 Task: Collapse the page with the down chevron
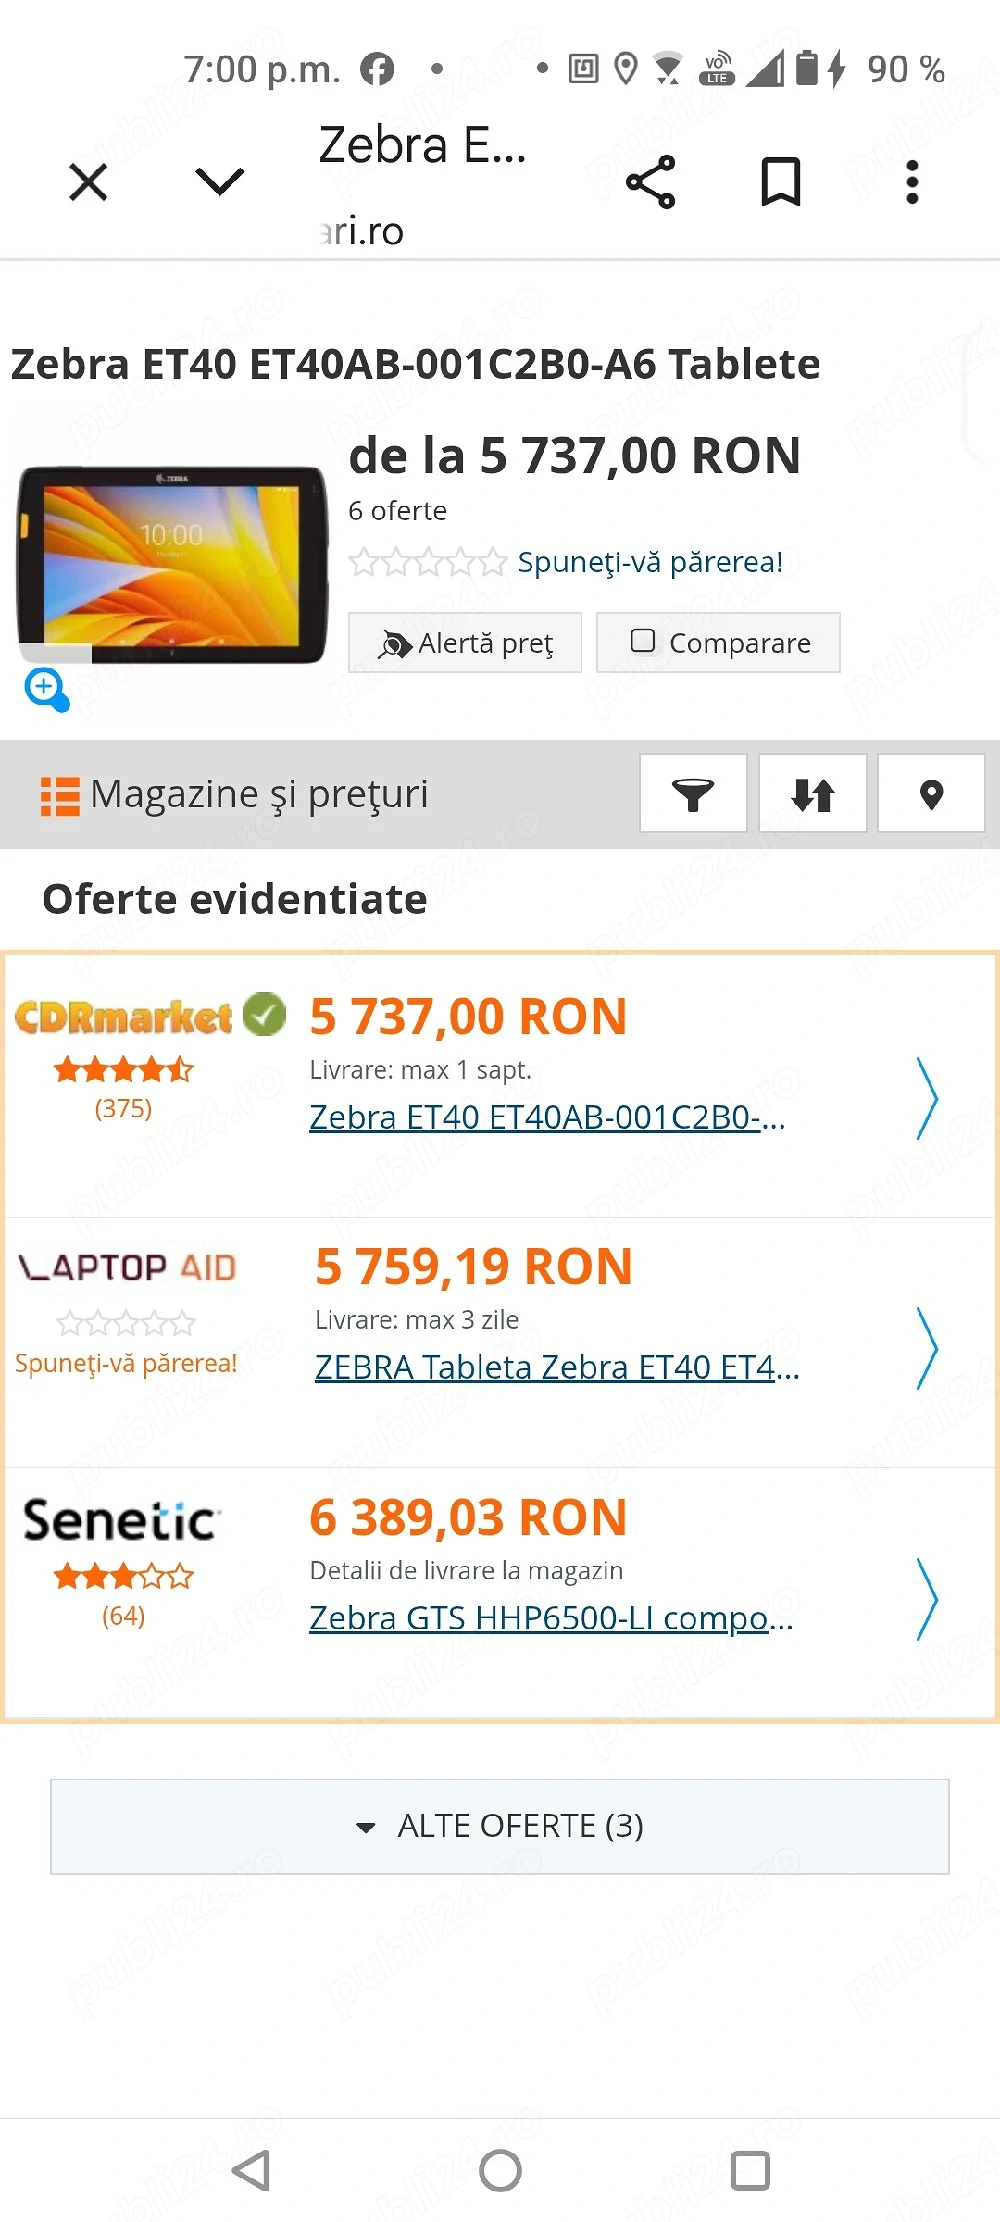[x=218, y=182]
